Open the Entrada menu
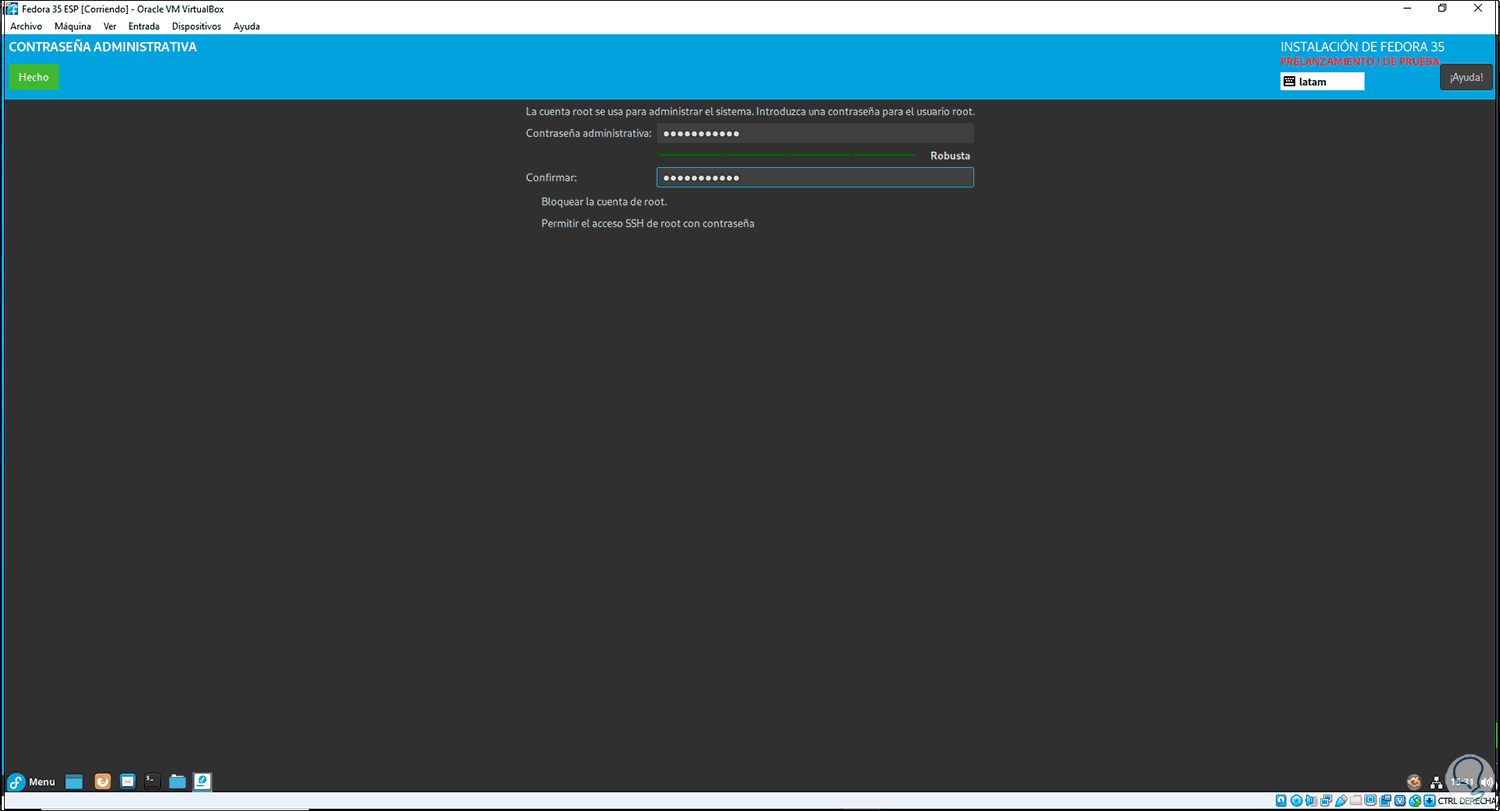 click(x=144, y=26)
